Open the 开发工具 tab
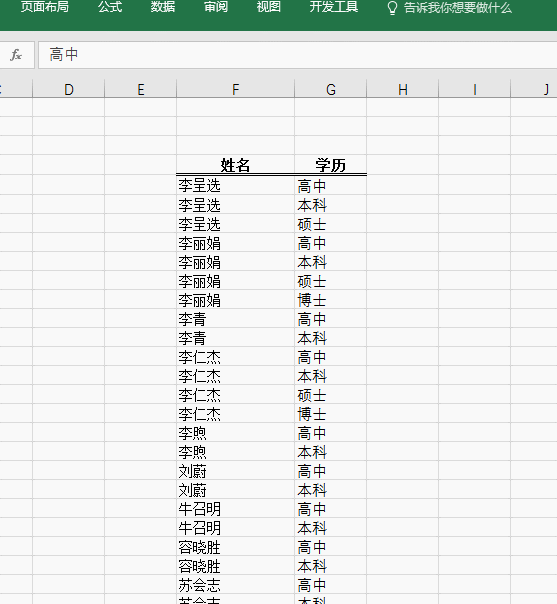Screen dimensions: 557x604 point(334,7)
